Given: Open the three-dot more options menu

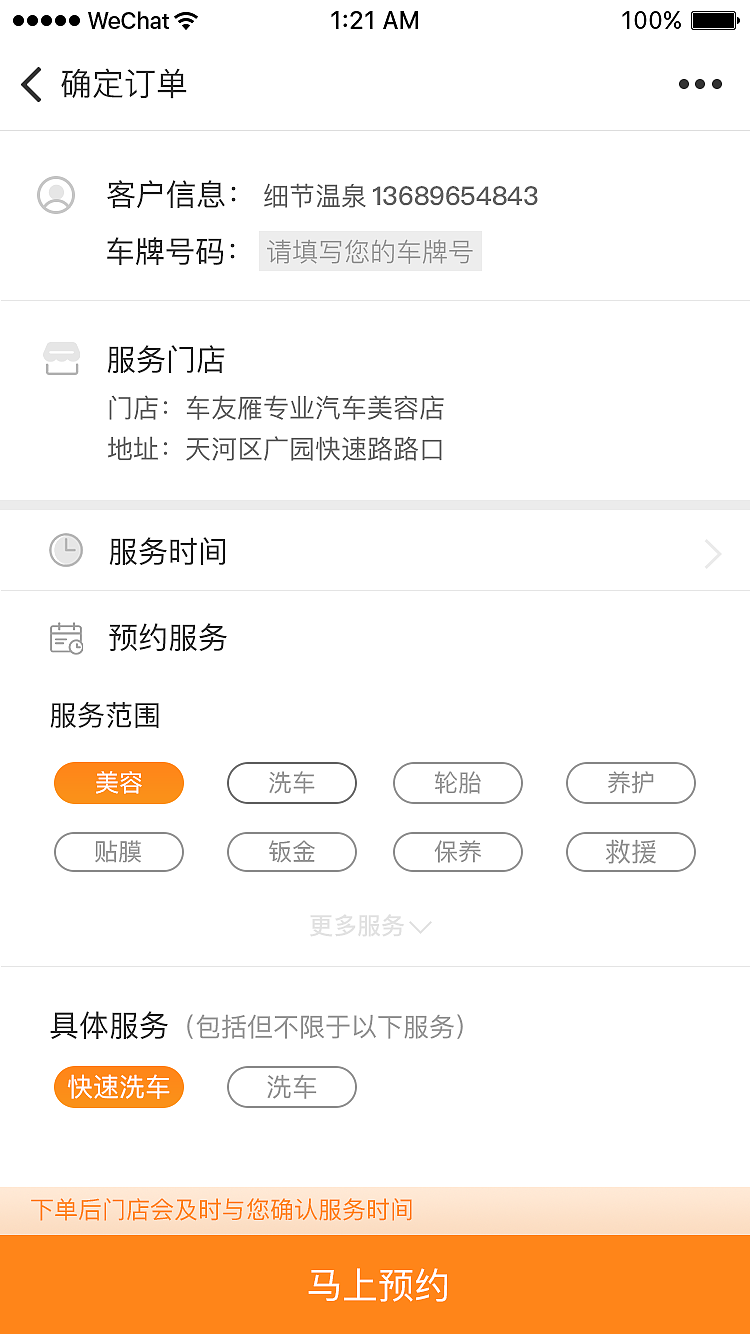Looking at the screenshot, I should tap(700, 84).
